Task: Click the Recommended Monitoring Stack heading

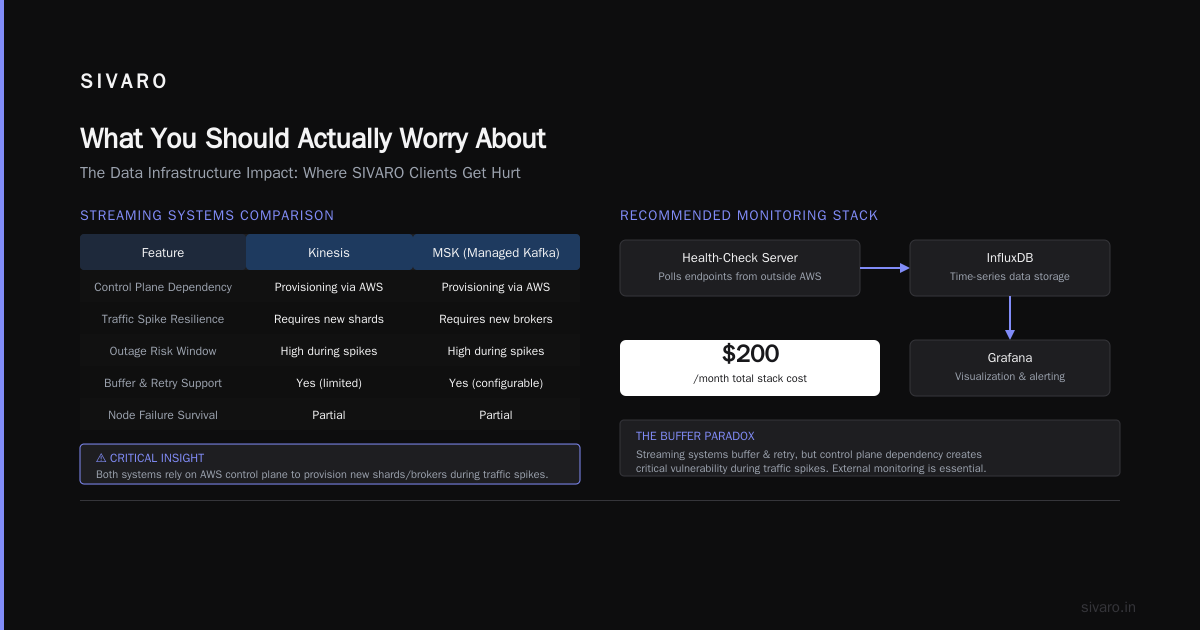Action: point(749,215)
